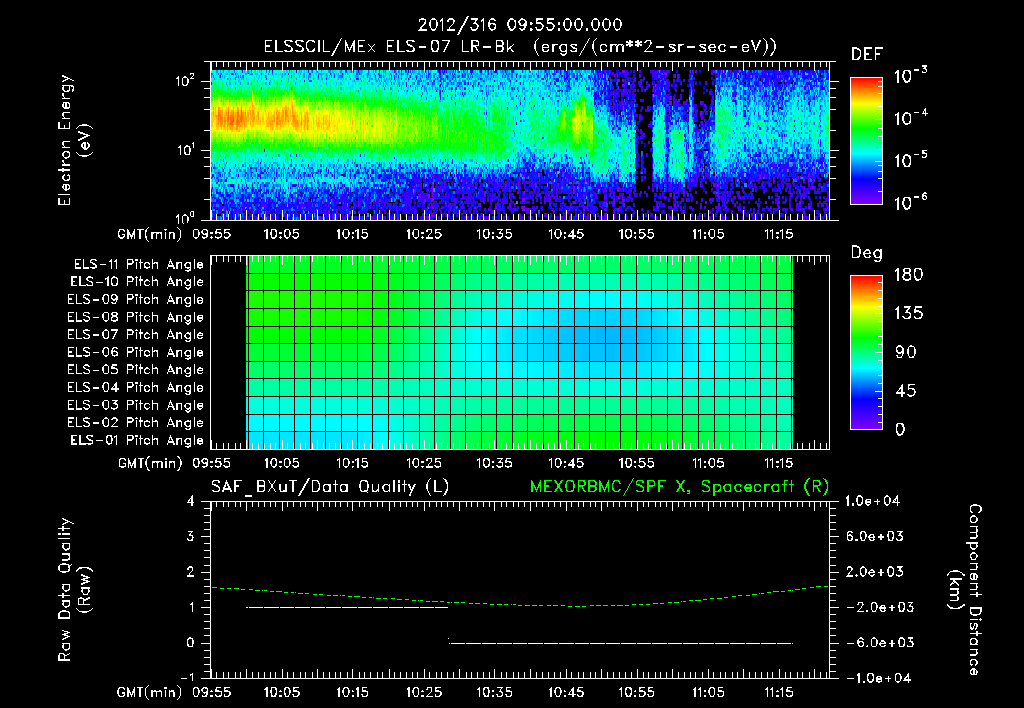Select the ELS-10 Pitch Angle row label
Image resolution: width=1024 pixels, height=708 pixels.
point(136,282)
